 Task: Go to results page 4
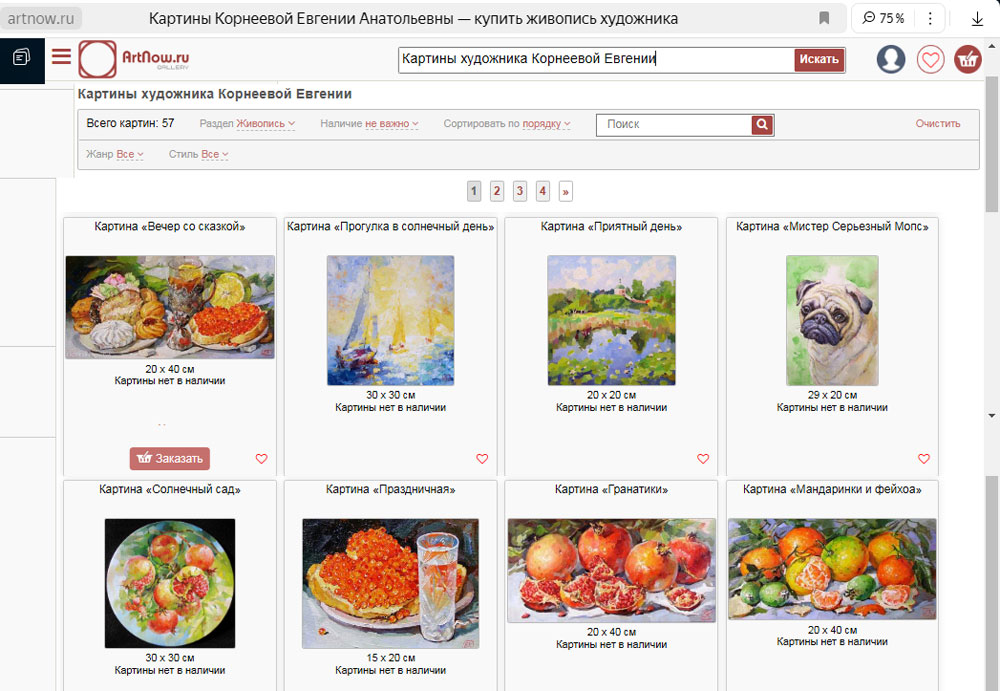(543, 191)
